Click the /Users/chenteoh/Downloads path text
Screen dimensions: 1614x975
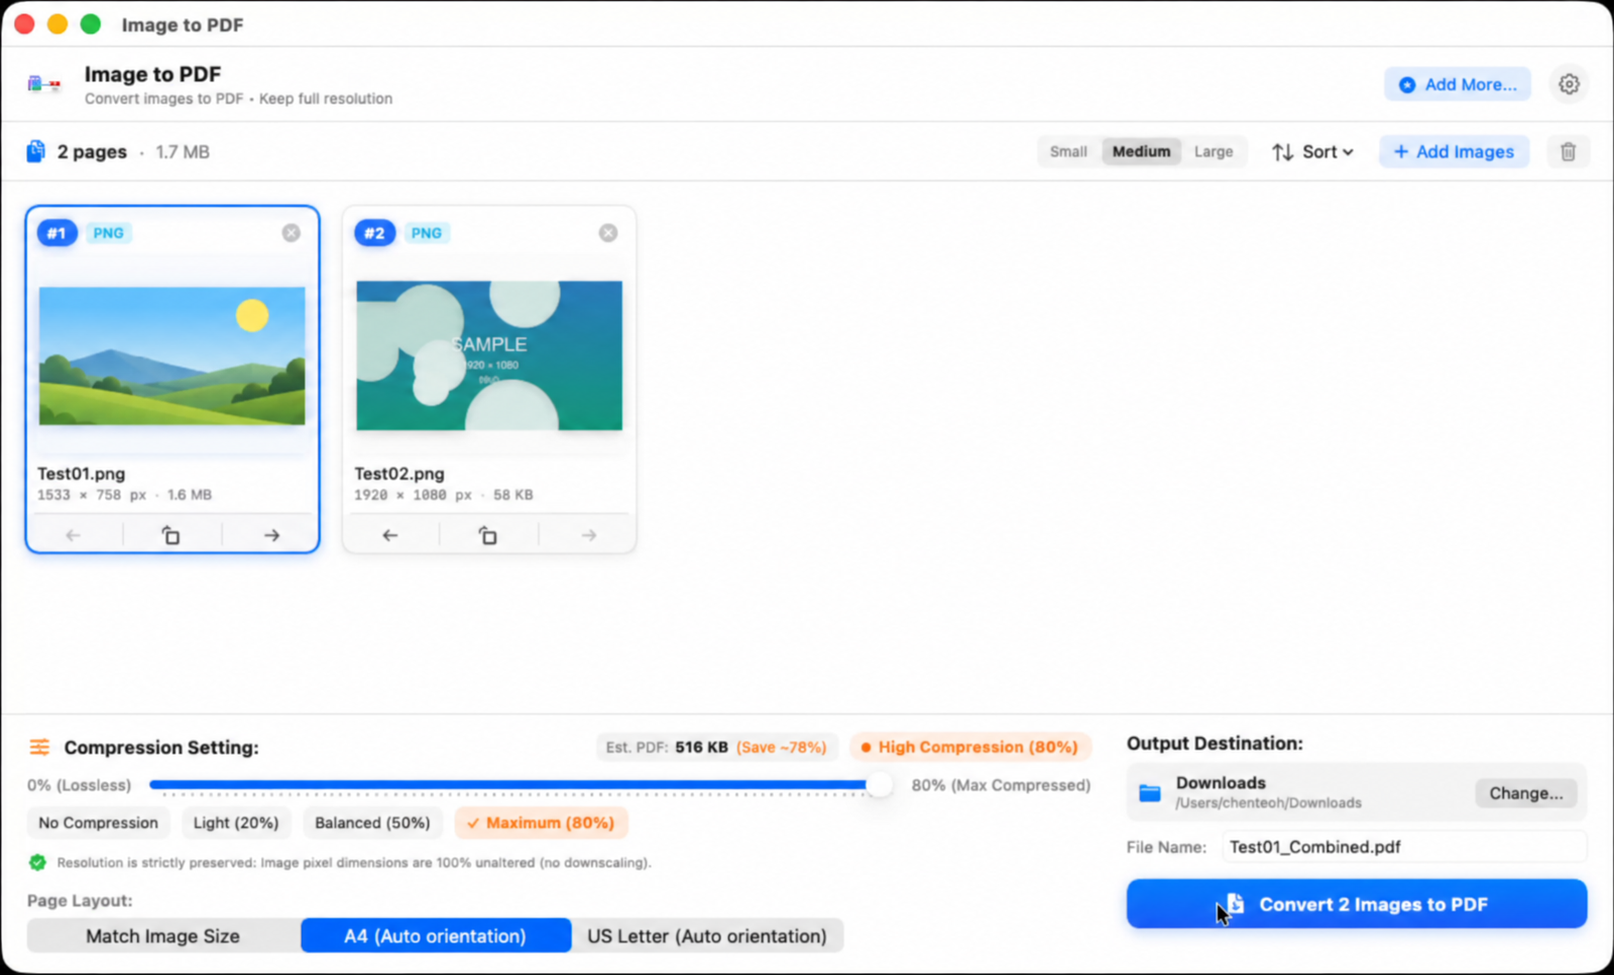[1268, 803]
